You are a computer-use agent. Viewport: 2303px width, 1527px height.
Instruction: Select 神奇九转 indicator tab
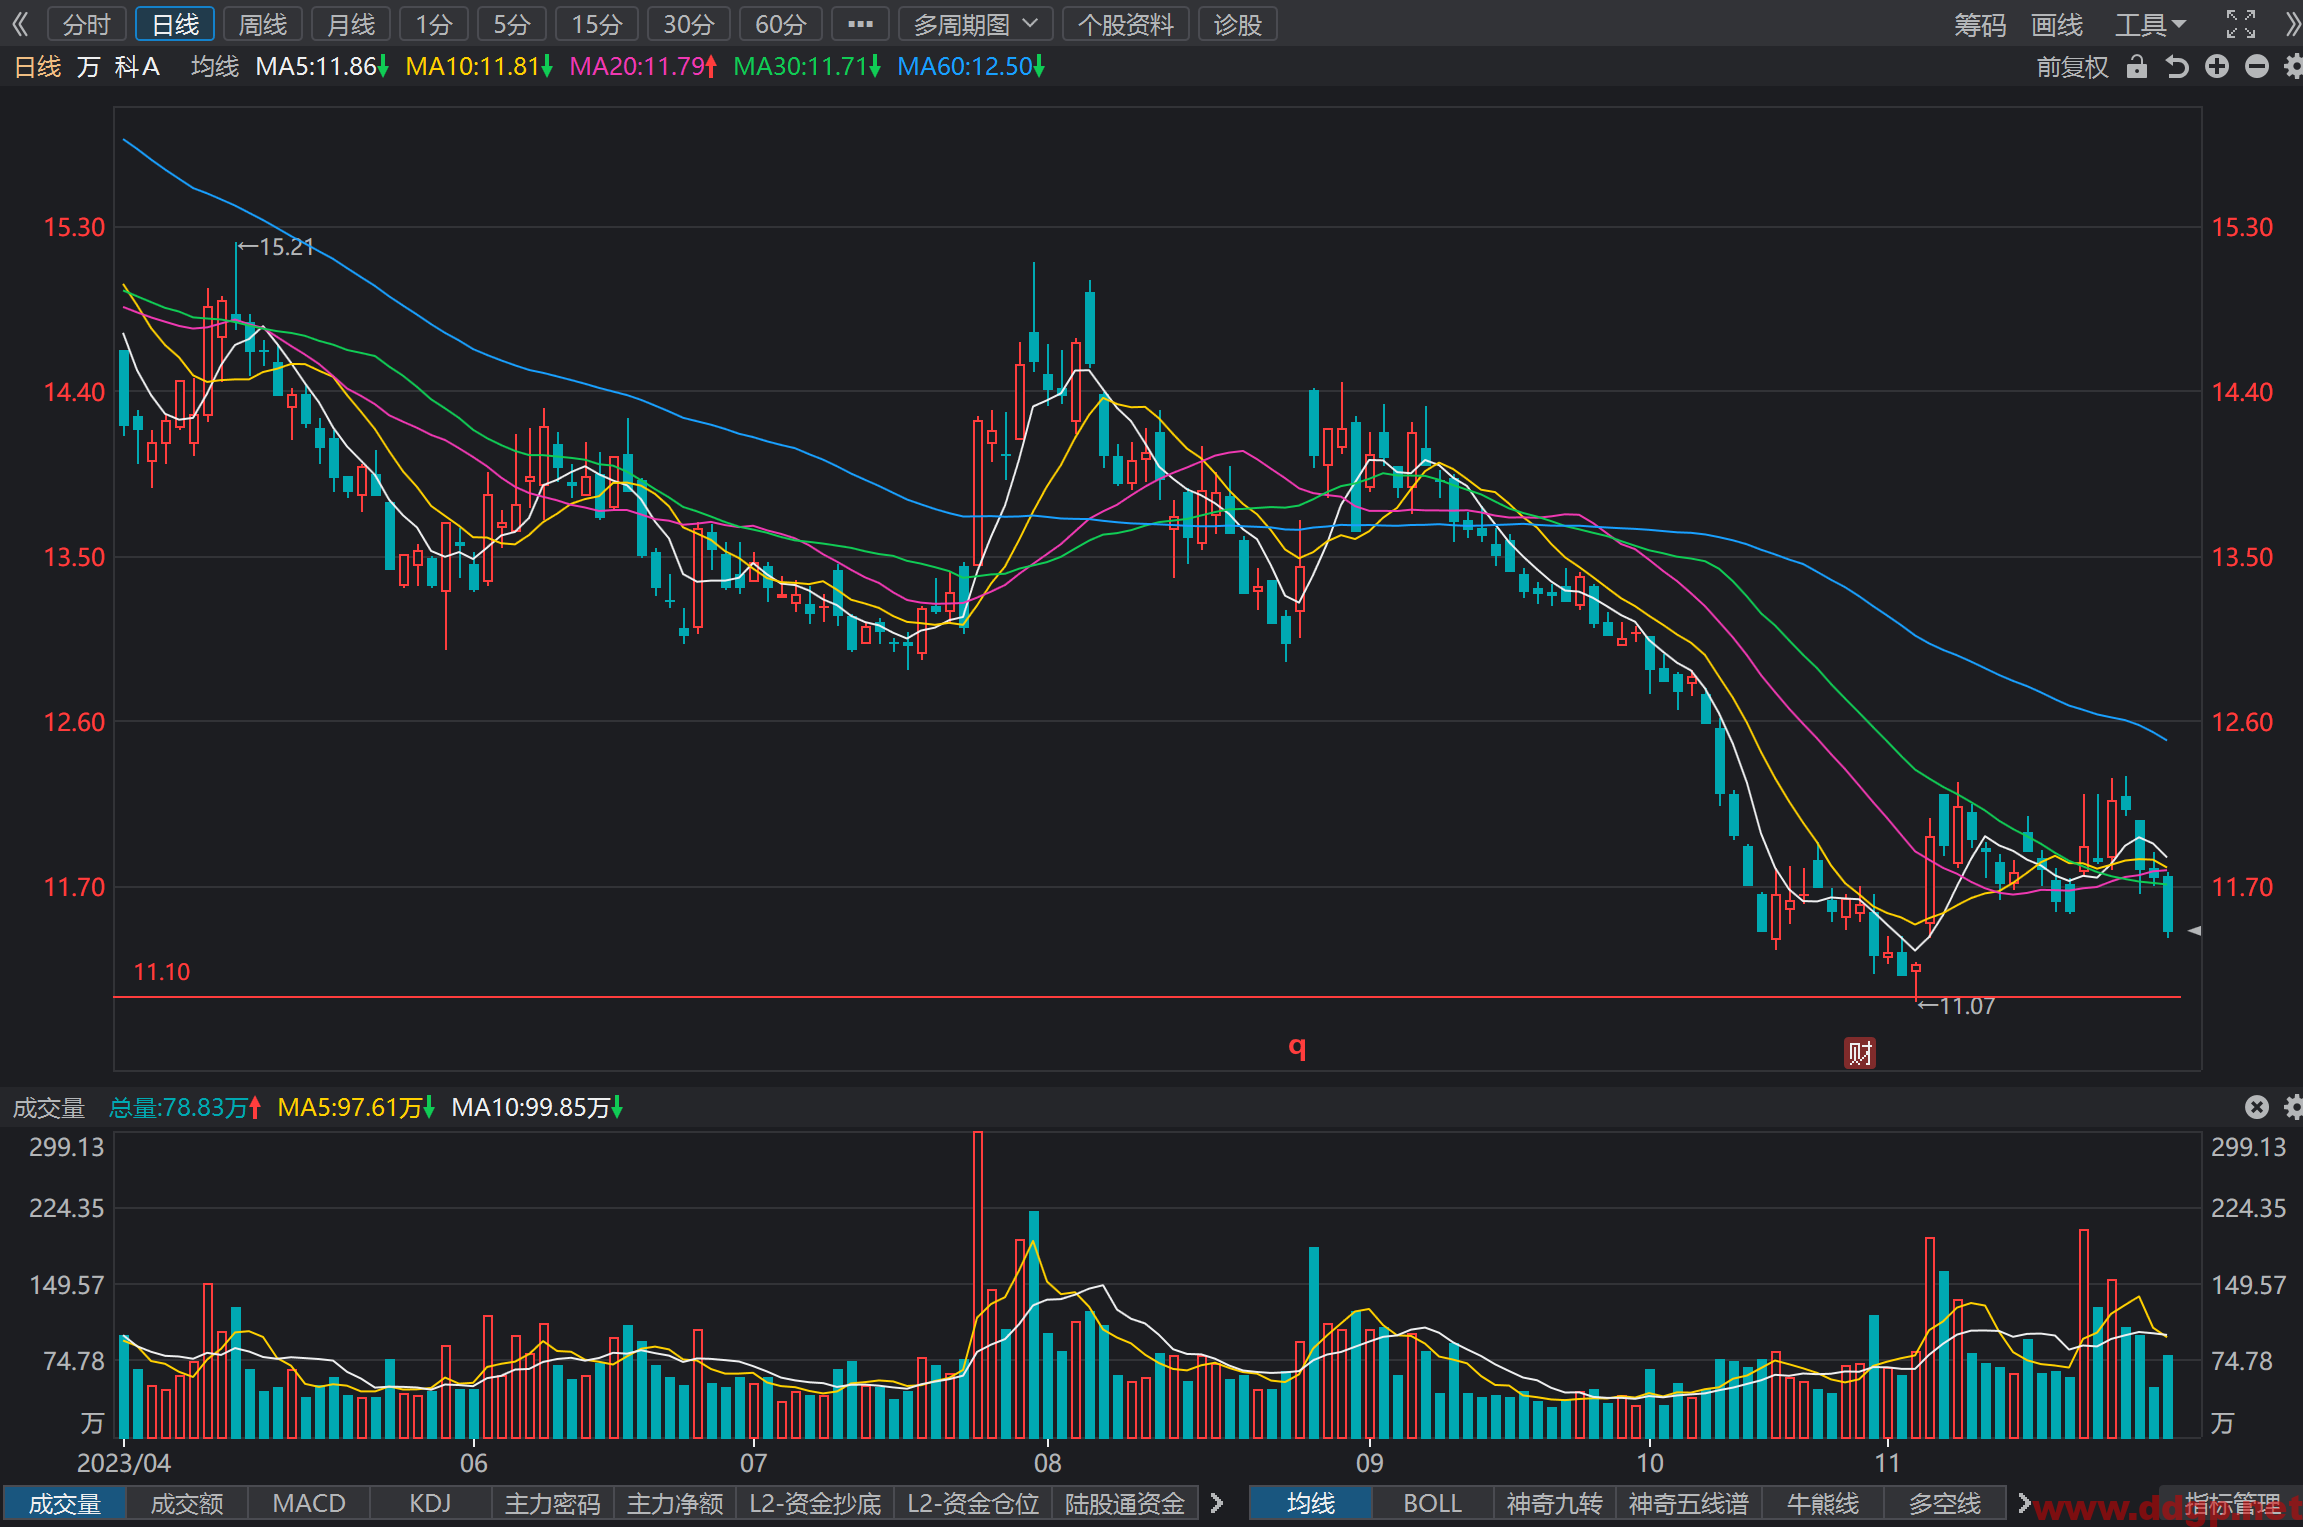point(1554,1503)
